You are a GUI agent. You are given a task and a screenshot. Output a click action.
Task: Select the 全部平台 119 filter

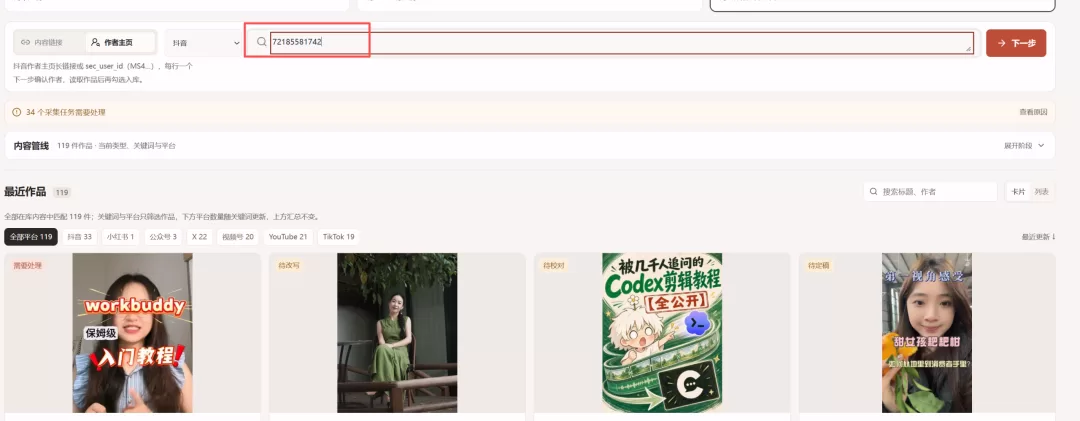(x=31, y=236)
